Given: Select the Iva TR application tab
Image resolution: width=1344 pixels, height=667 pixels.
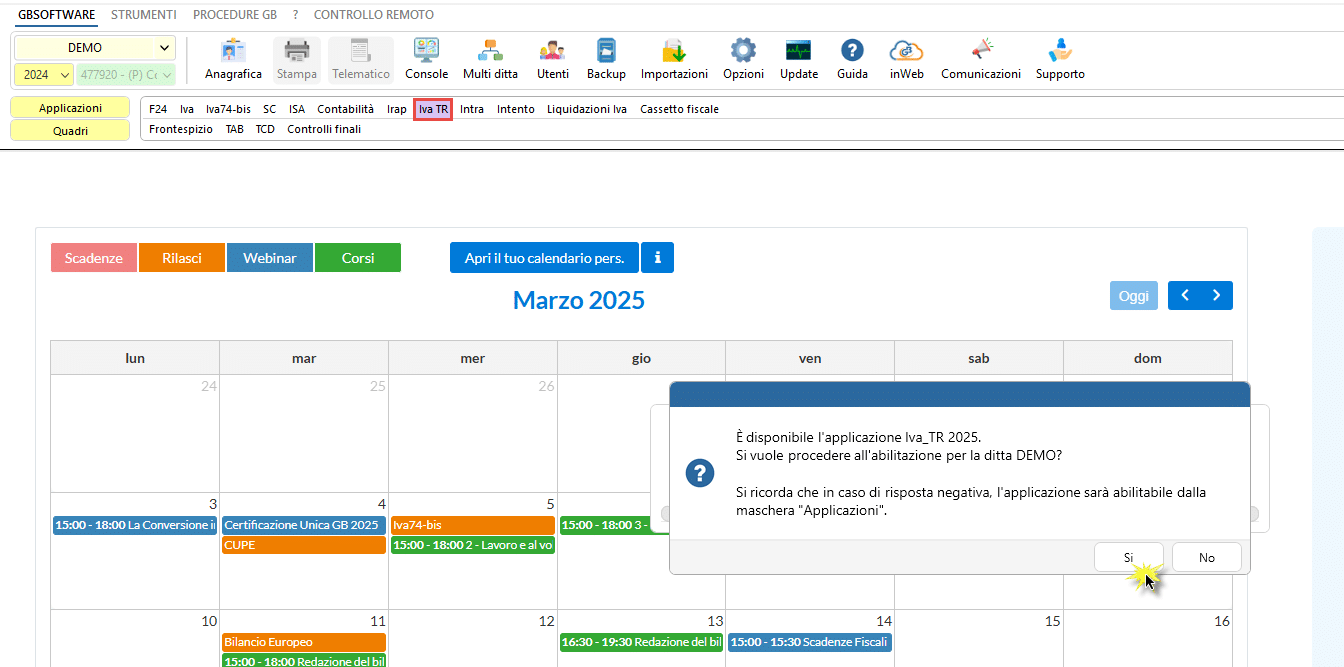Looking at the screenshot, I should 433,110.
